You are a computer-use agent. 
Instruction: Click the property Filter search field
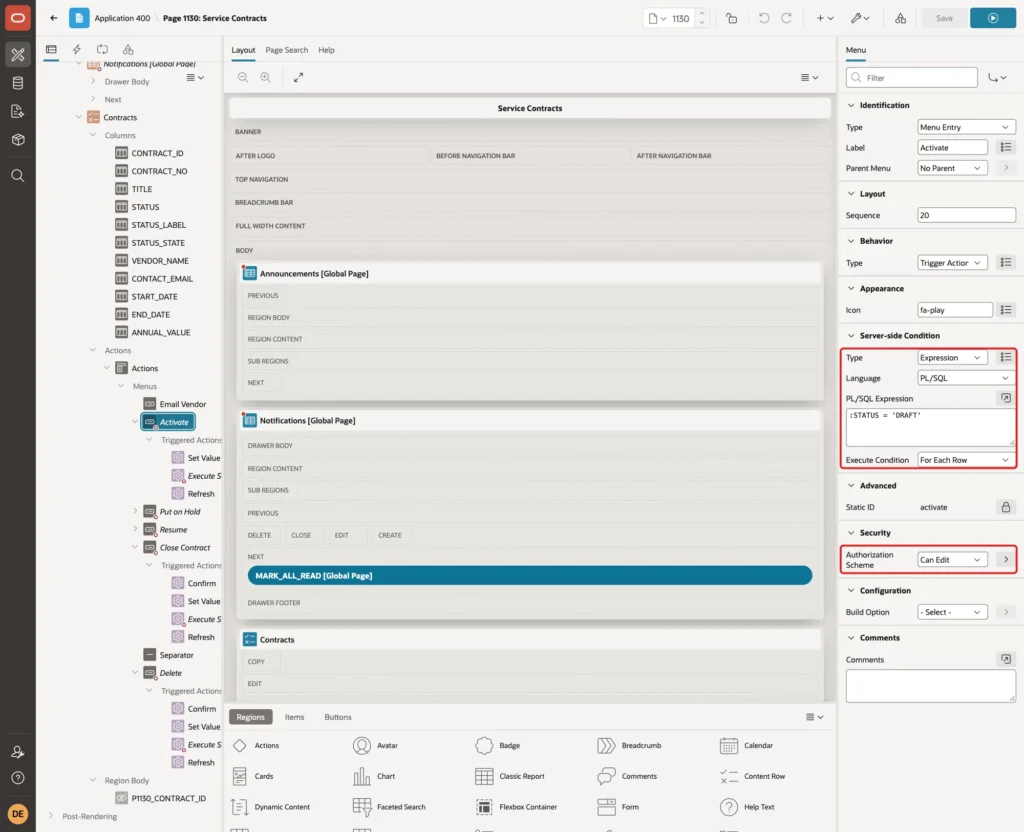click(912, 78)
